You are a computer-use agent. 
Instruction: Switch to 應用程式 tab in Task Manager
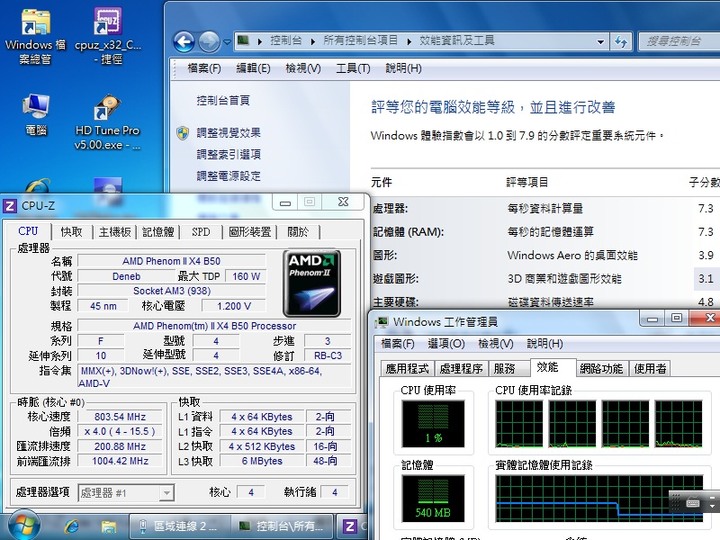pos(407,369)
